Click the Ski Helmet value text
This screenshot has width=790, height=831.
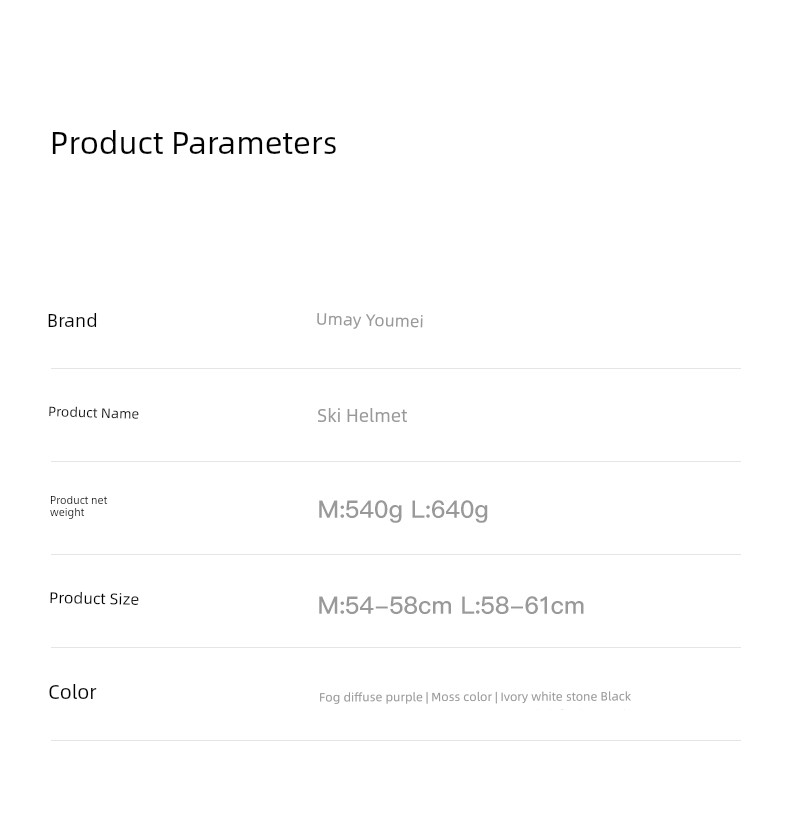[362, 416]
